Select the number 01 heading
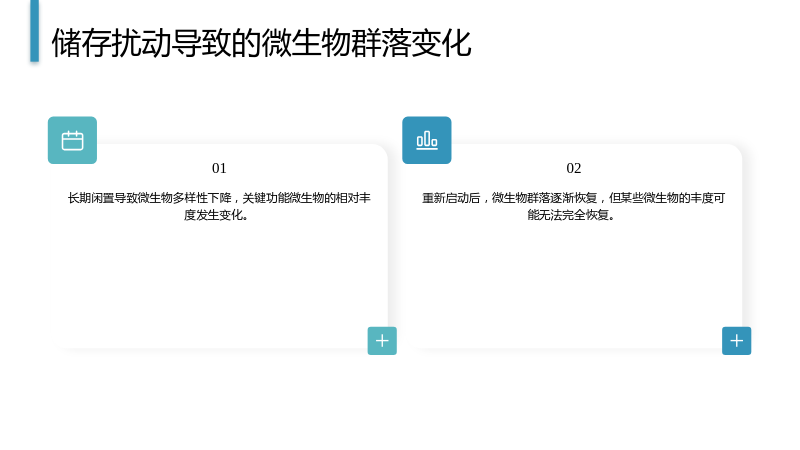Image resolution: width=800 pixels, height=450 pixels. click(219, 168)
